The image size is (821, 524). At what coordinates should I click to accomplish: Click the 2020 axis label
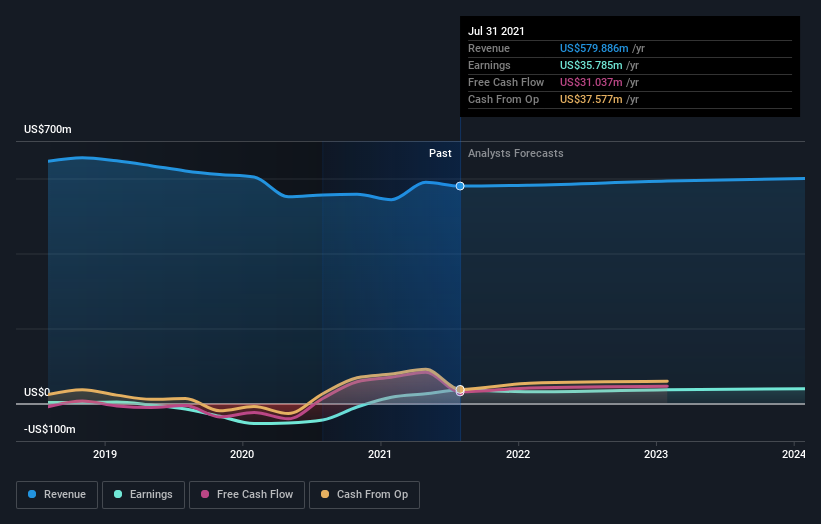coord(242,454)
